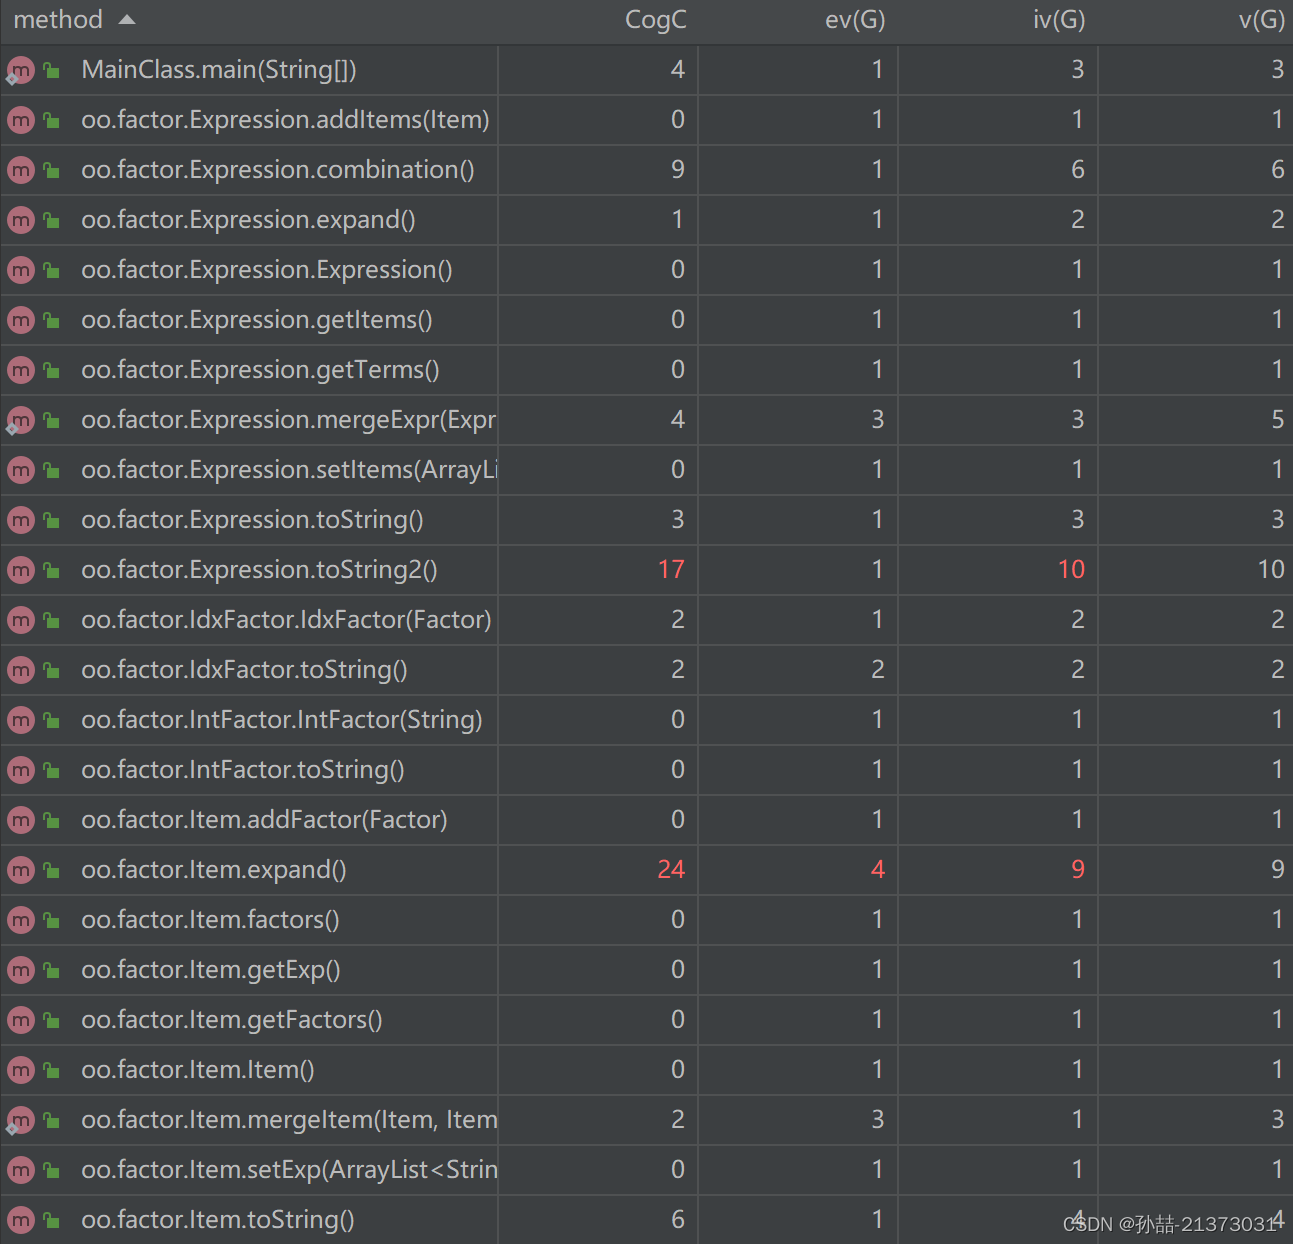
Task: Click the method icon of Expression.toString2() row
Action: click(20, 570)
